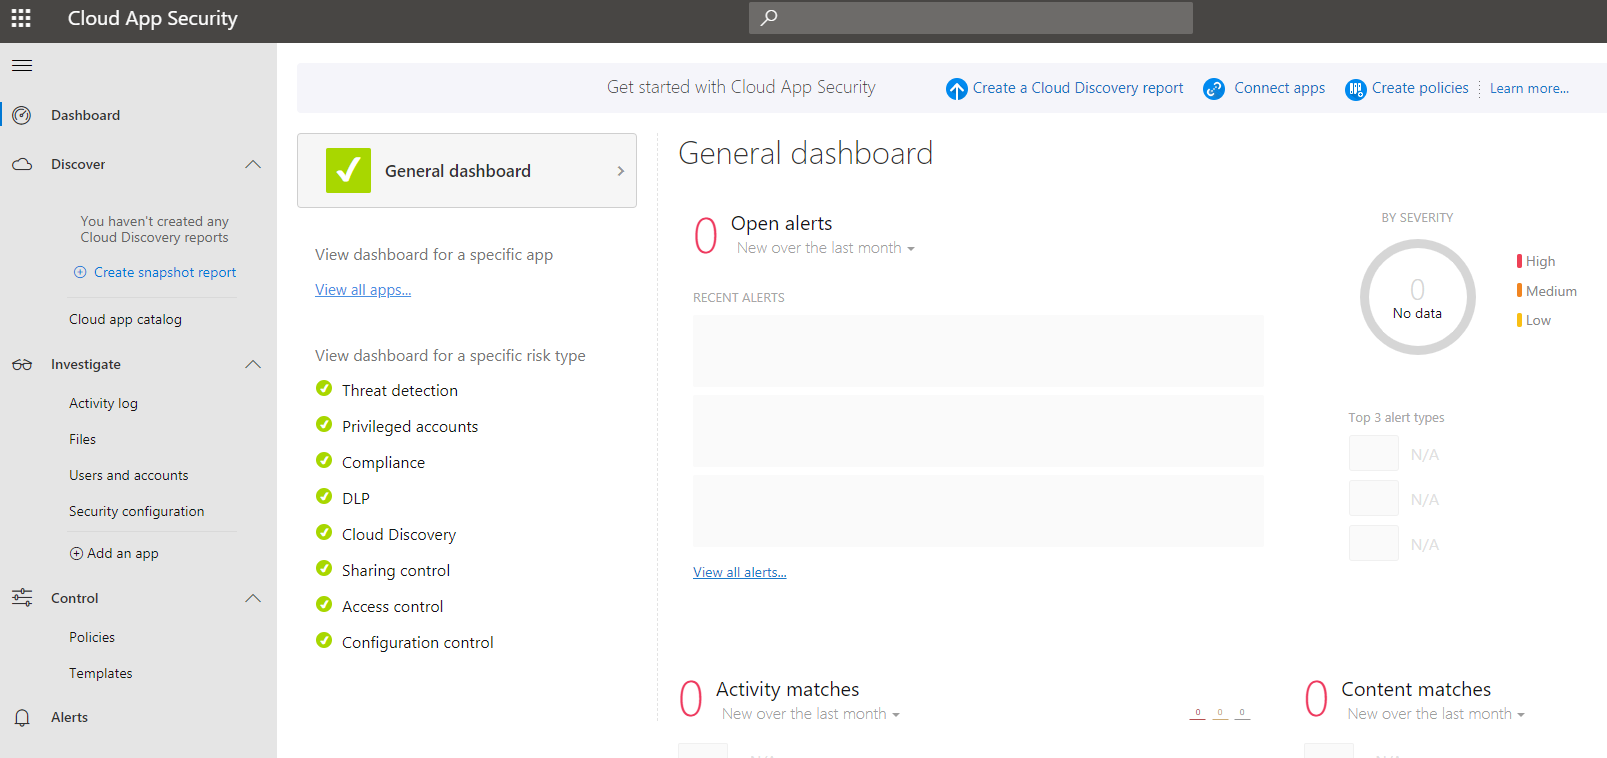This screenshot has height=758, width=1607.
Task: Click the No data severity donut chart
Action: pyautogui.click(x=1418, y=297)
